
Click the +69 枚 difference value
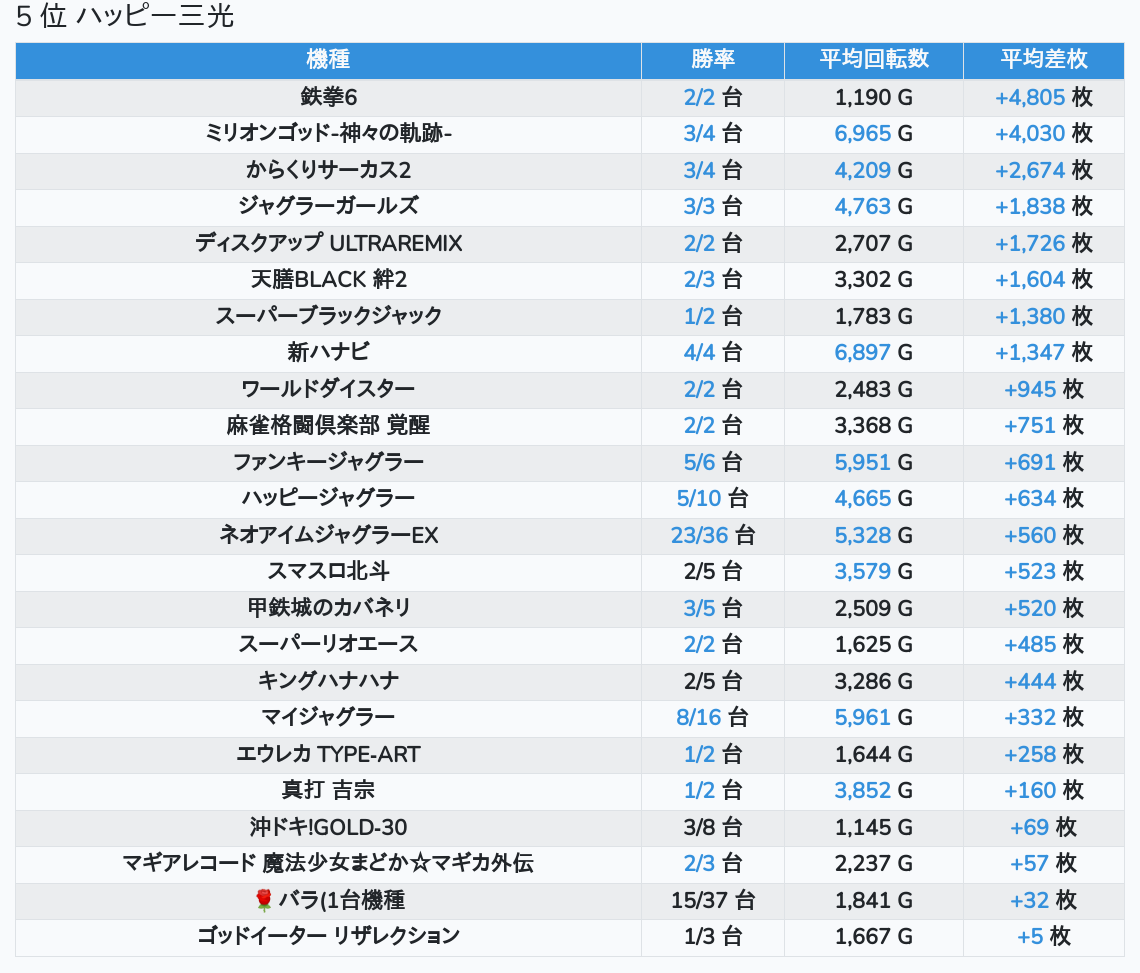(x=1043, y=828)
